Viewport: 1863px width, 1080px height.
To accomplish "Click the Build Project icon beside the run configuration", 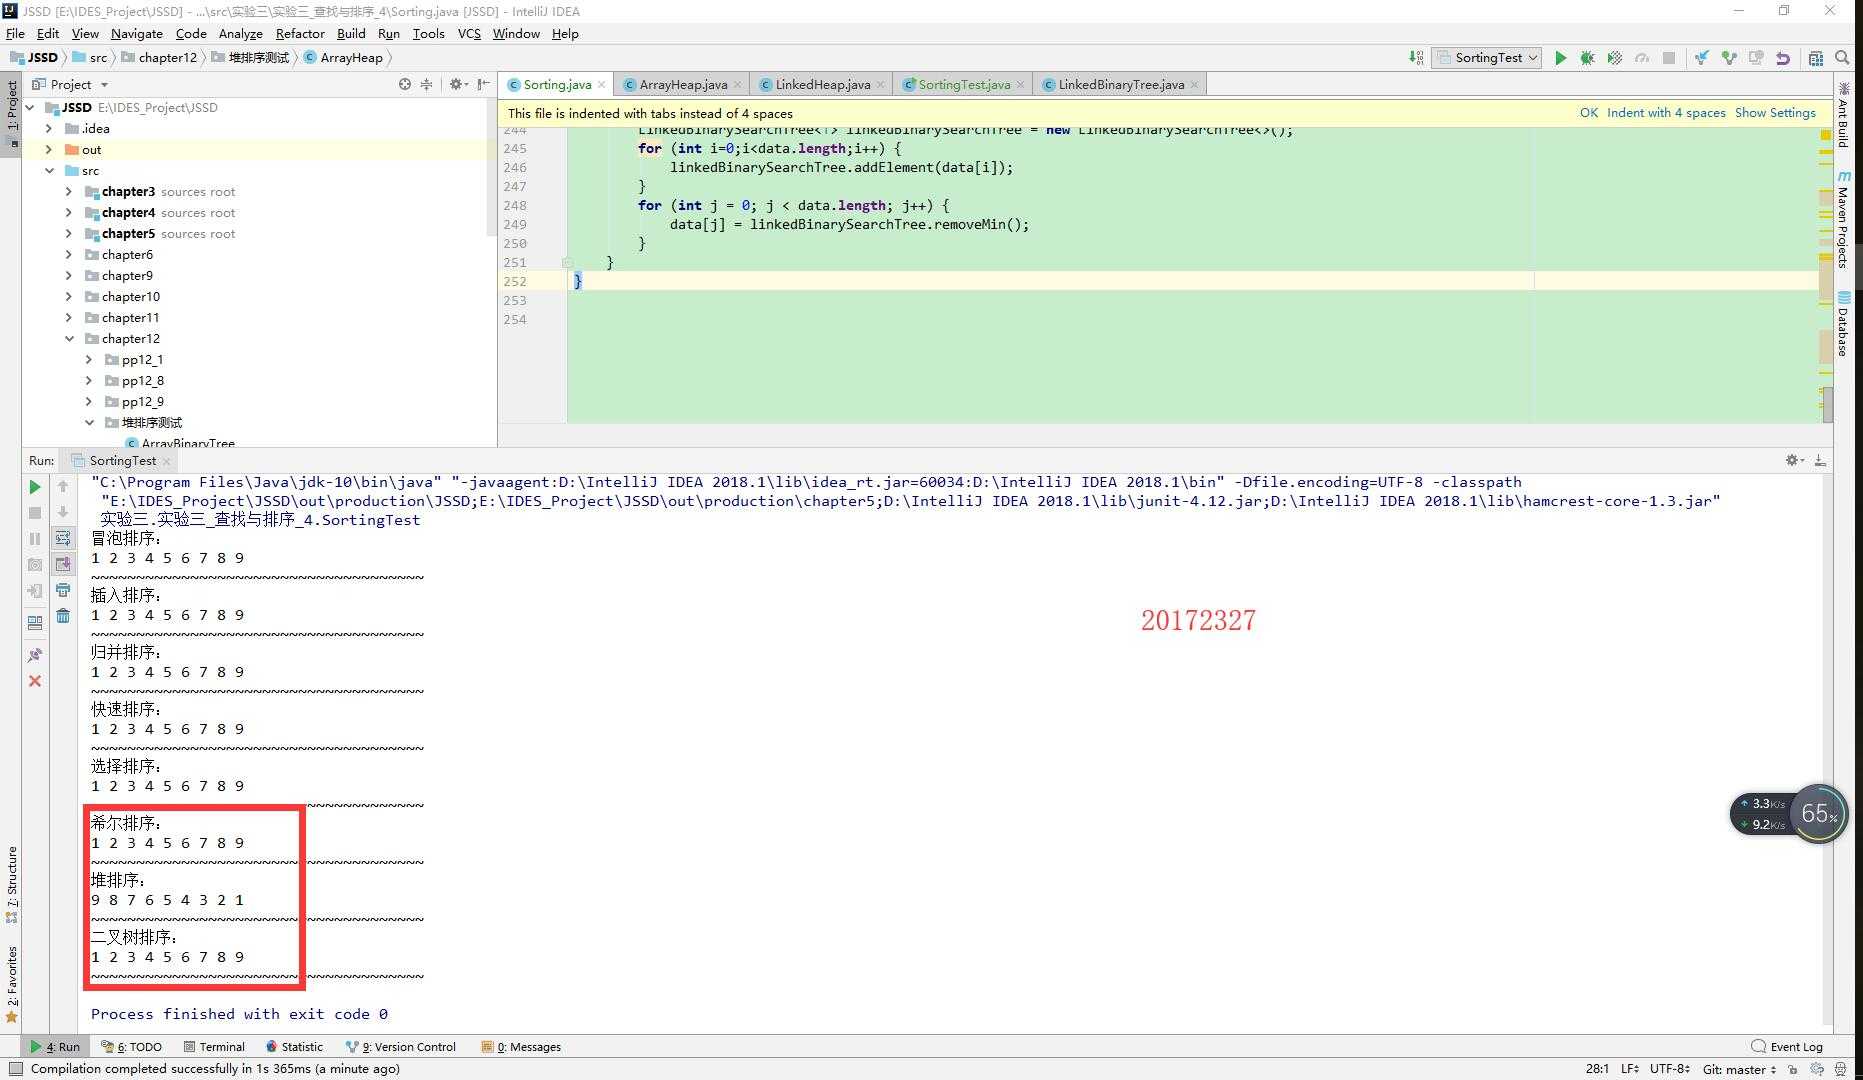I will [x=1416, y=58].
